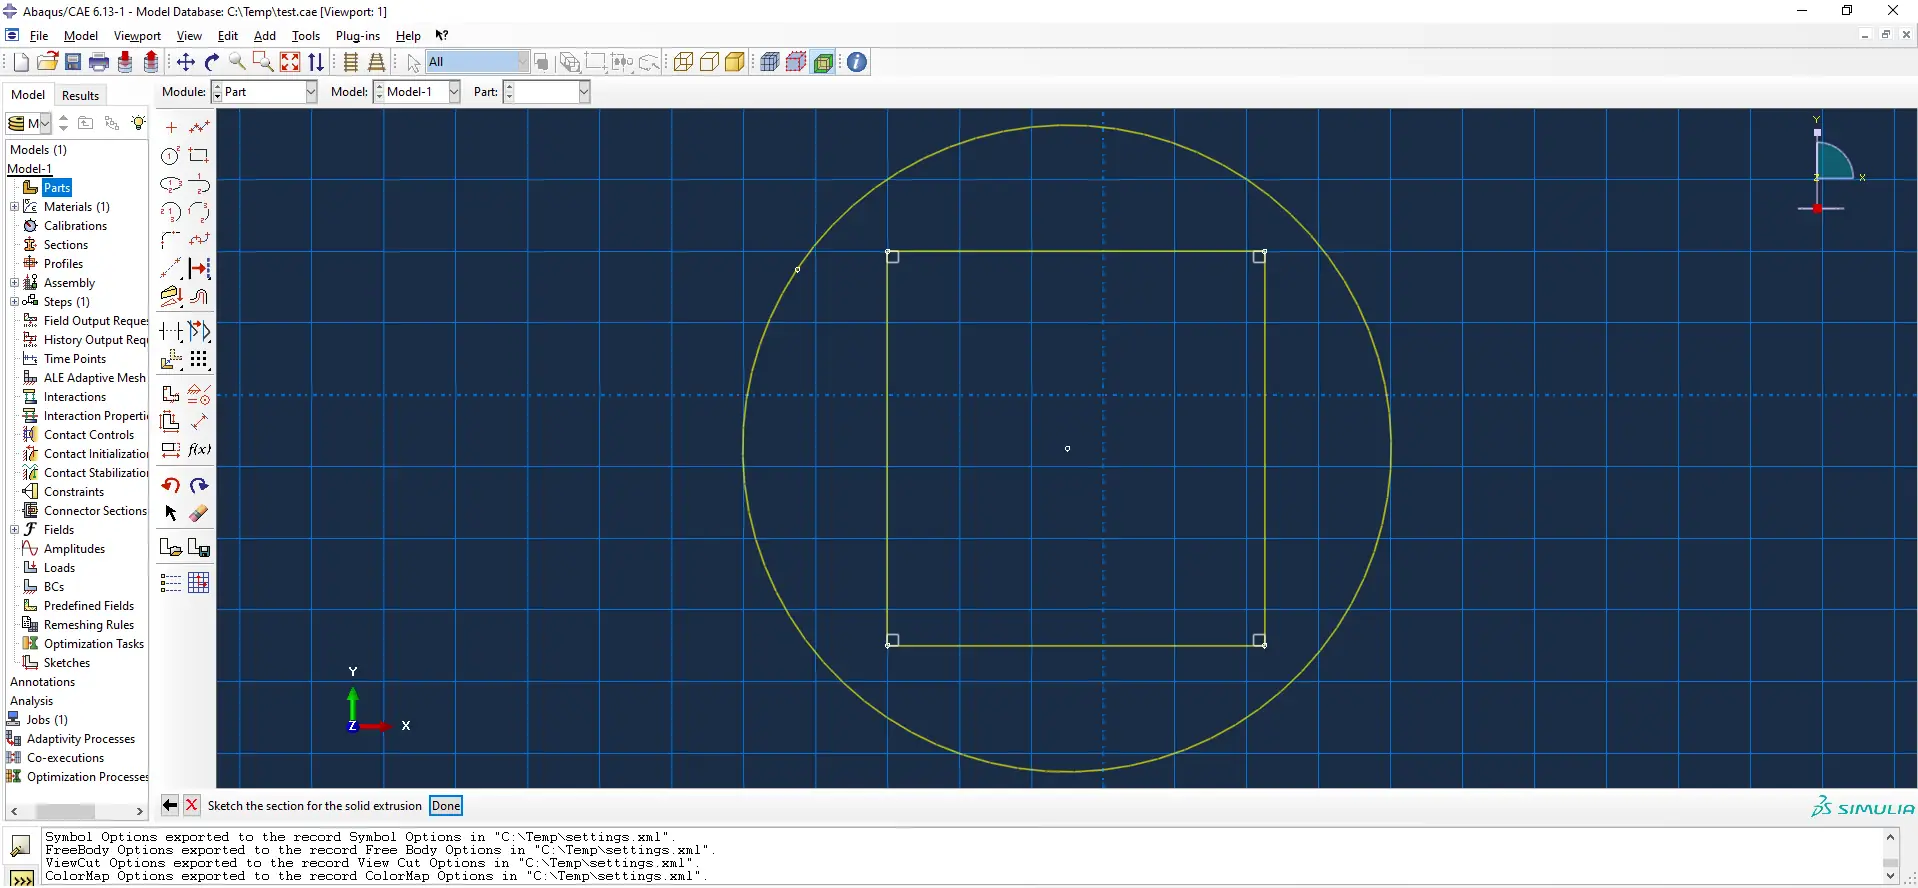
Task: Select the Box Zoom tool
Action: pos(263,62)
